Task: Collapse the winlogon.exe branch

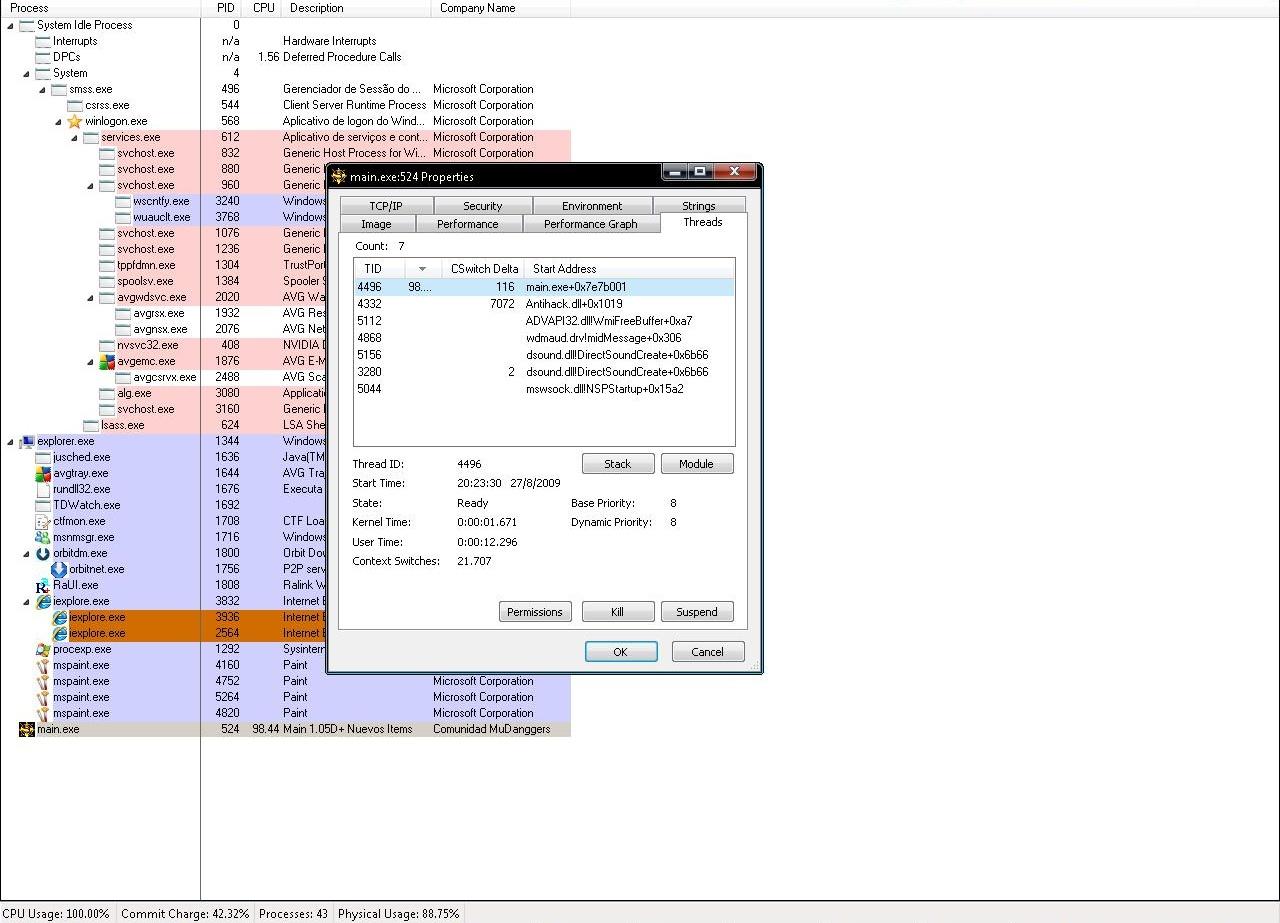Action: tap(59, 121)
